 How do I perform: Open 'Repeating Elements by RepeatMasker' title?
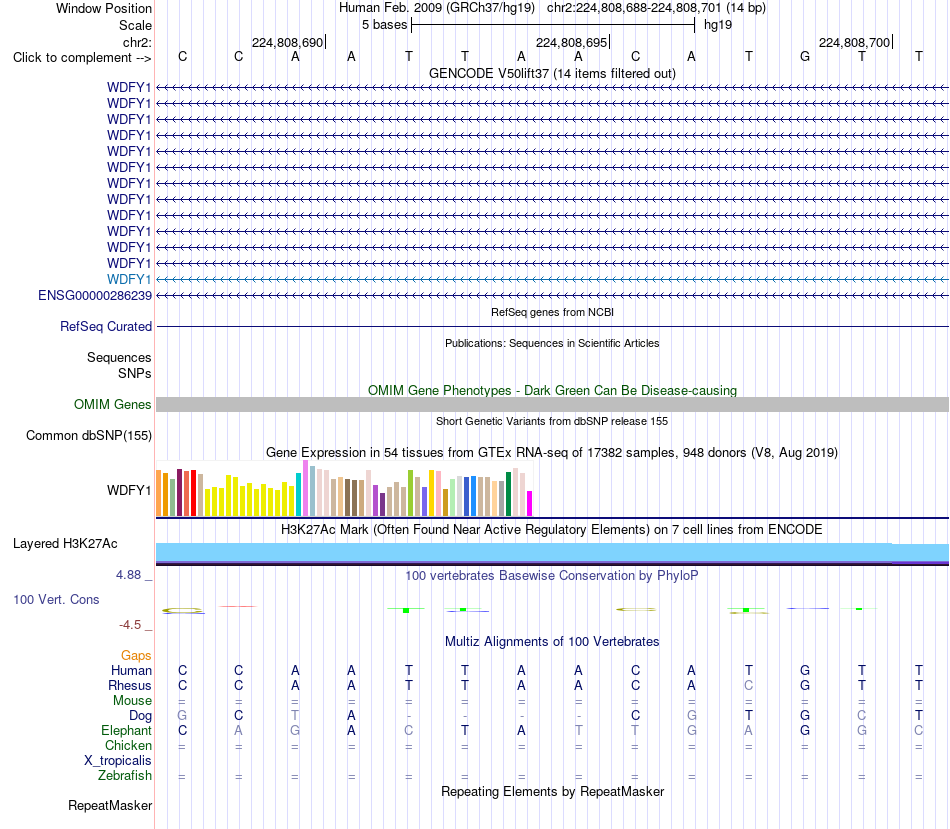[552, 791]
